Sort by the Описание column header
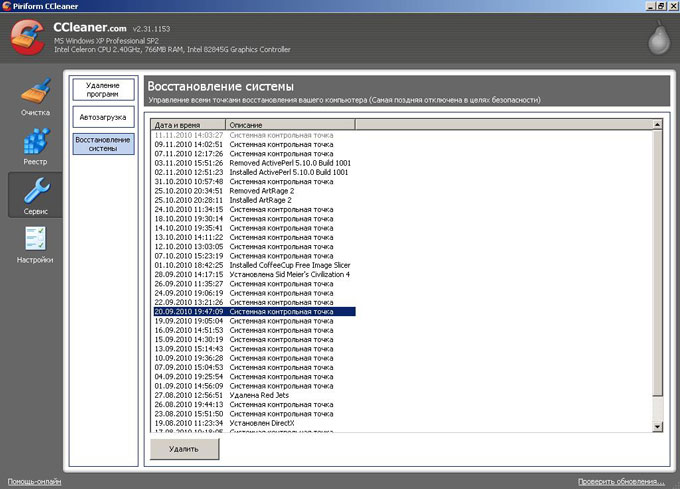Image resolution: width=680 pixels, height=489 pixels. [290, 125]
